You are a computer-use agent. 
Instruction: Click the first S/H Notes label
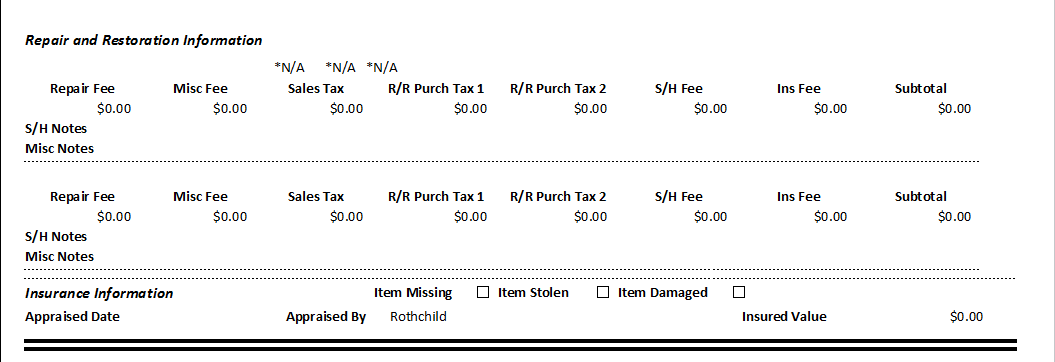coord(56,129)
